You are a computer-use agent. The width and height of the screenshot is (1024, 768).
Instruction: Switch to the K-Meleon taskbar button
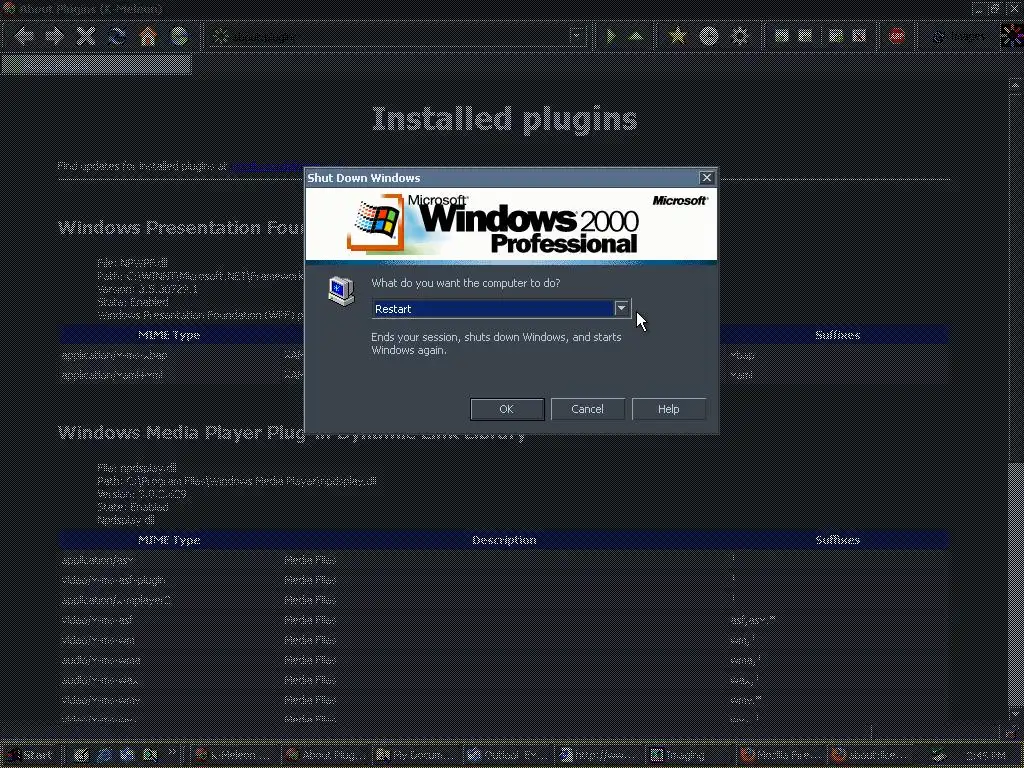coord(234,756)
